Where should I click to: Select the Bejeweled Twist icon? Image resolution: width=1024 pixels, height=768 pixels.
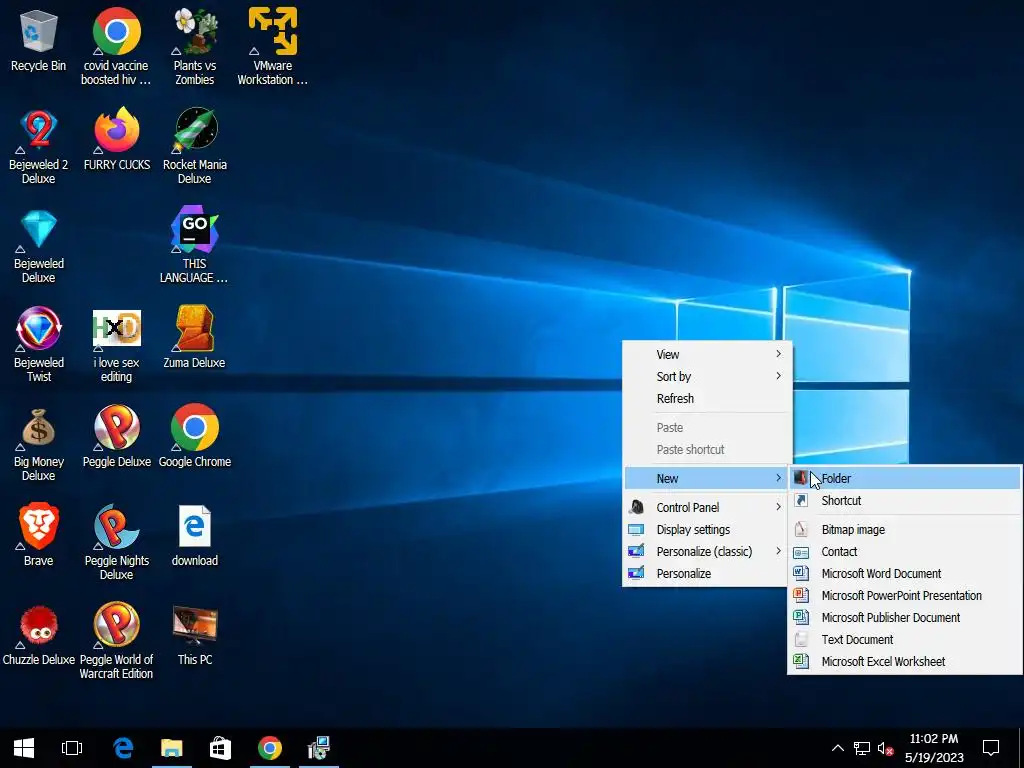pyautogui.click(x=39, y=328)
